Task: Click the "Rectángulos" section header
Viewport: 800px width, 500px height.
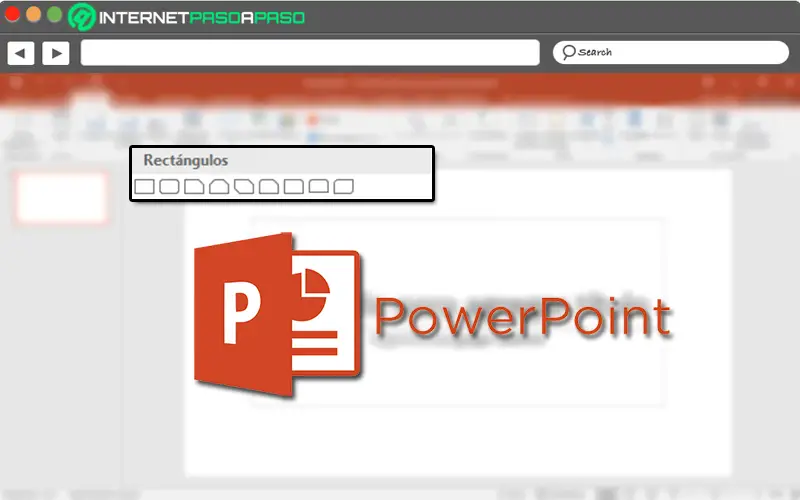Action: click(186, 160)
